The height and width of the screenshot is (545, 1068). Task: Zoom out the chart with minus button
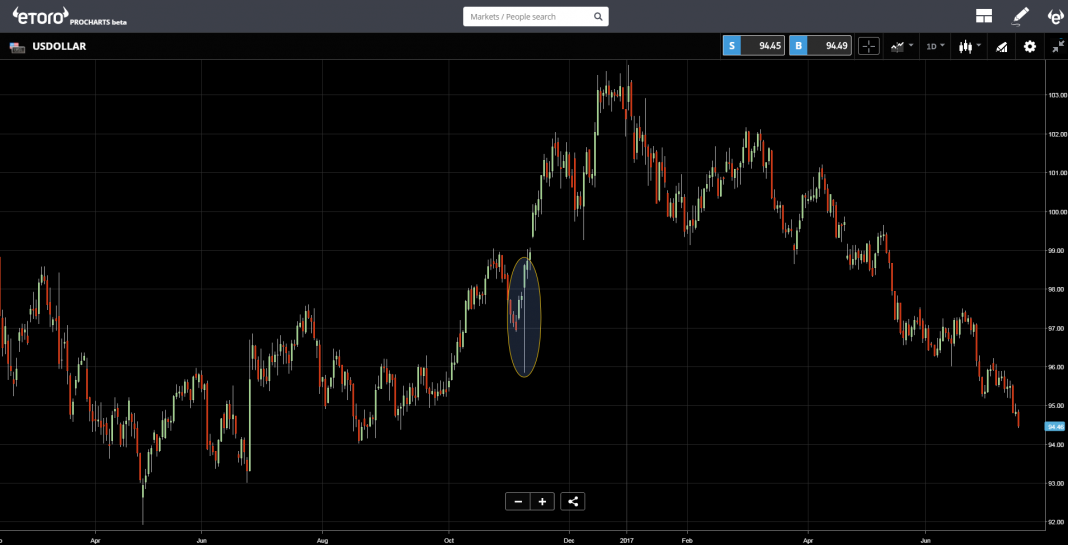518,501
